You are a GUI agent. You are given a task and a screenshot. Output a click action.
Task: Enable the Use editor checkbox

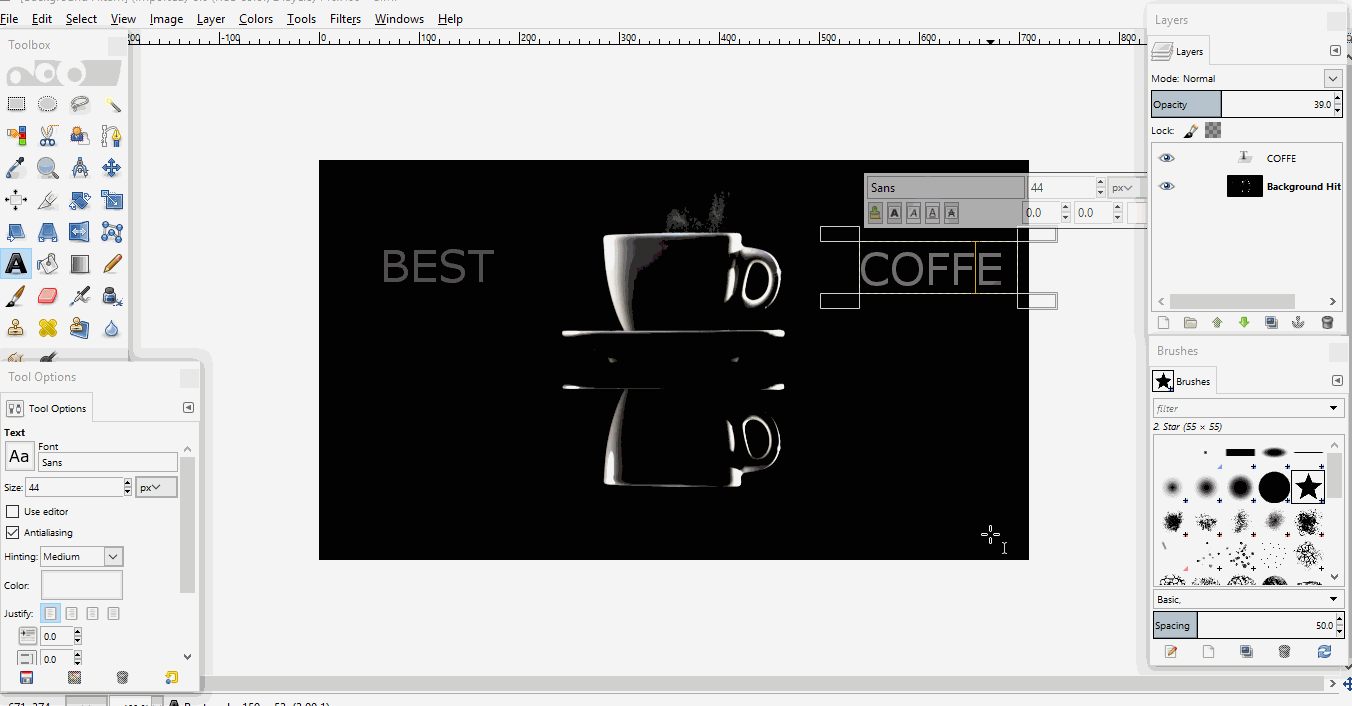tap(13, 512)
